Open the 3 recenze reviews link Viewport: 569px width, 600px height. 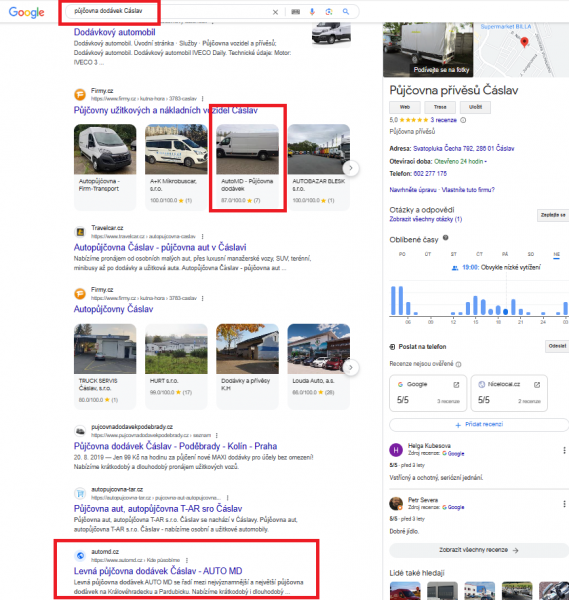point(443,120)
